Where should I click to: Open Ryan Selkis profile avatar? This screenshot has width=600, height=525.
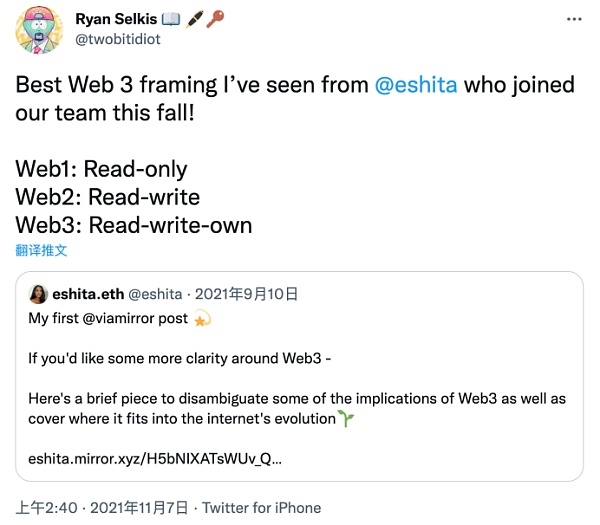coord(40,30)
